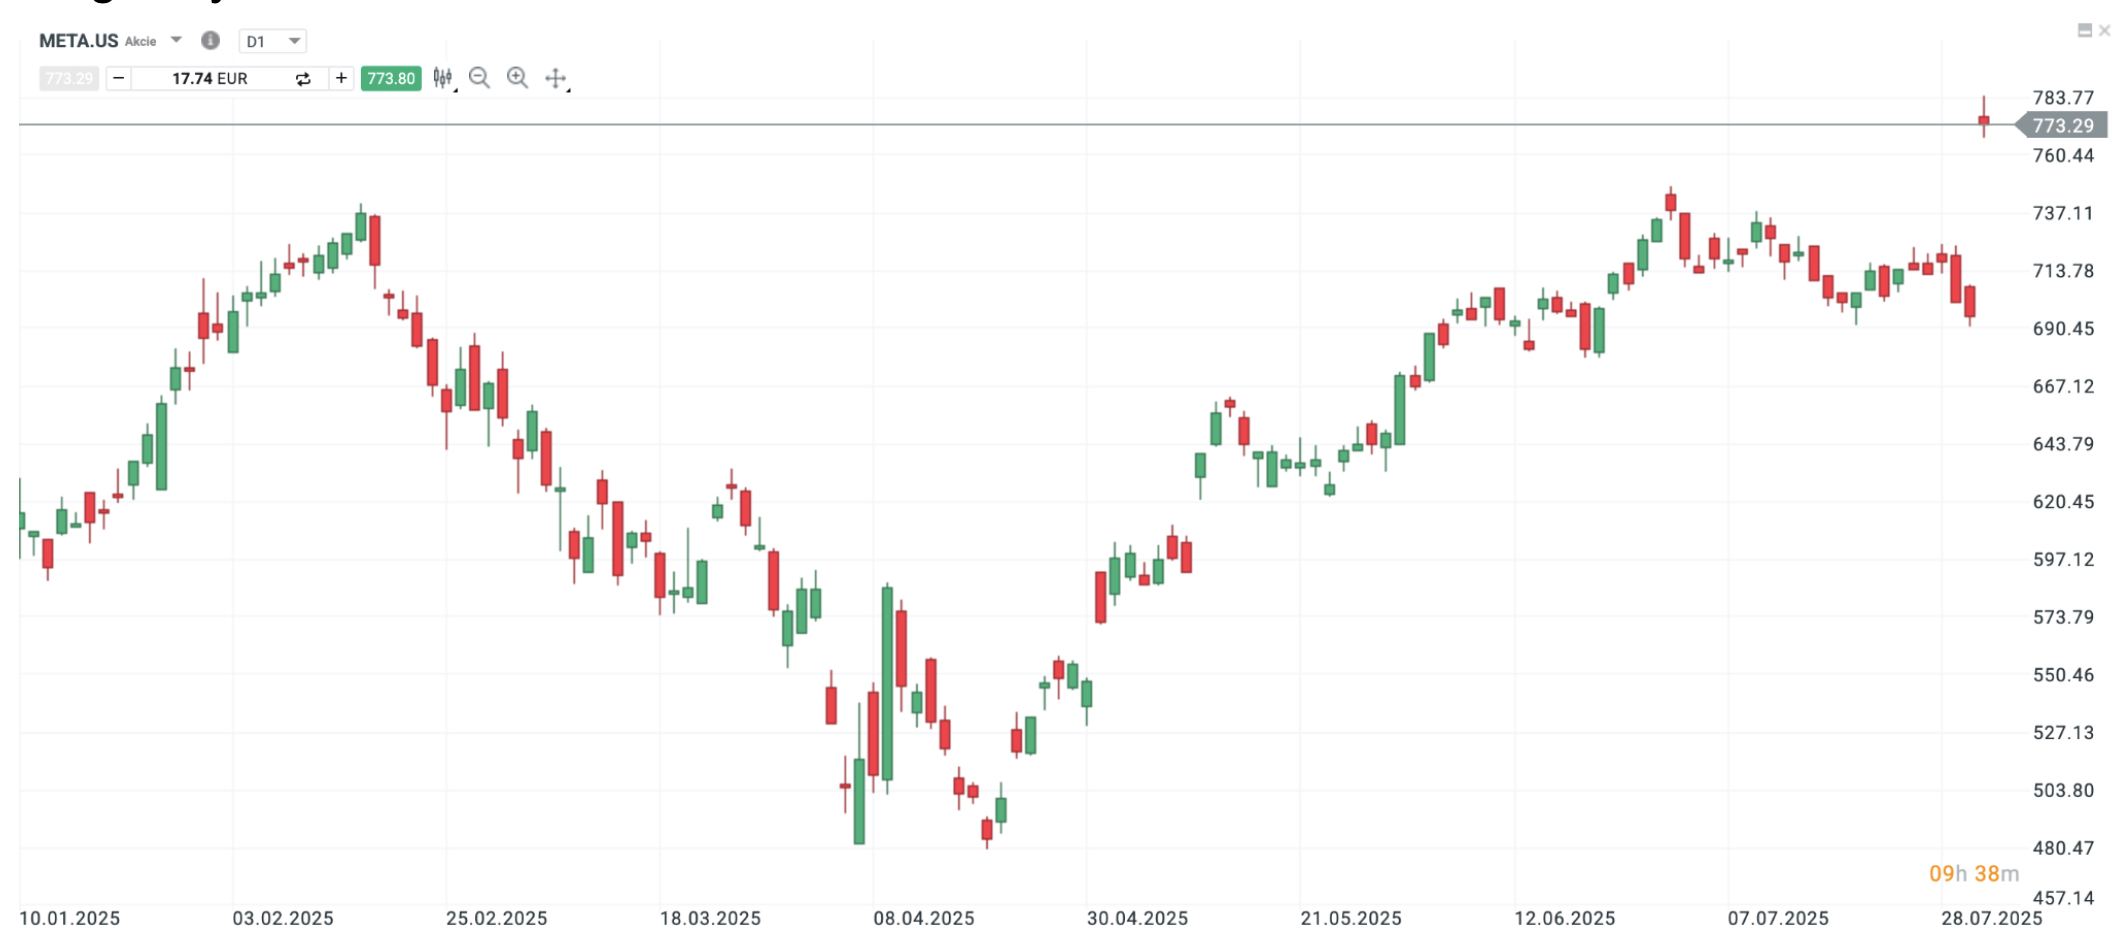Click the grey 773.29 sell button
The height and width of the screenshot is (944, 2112).
69,78
